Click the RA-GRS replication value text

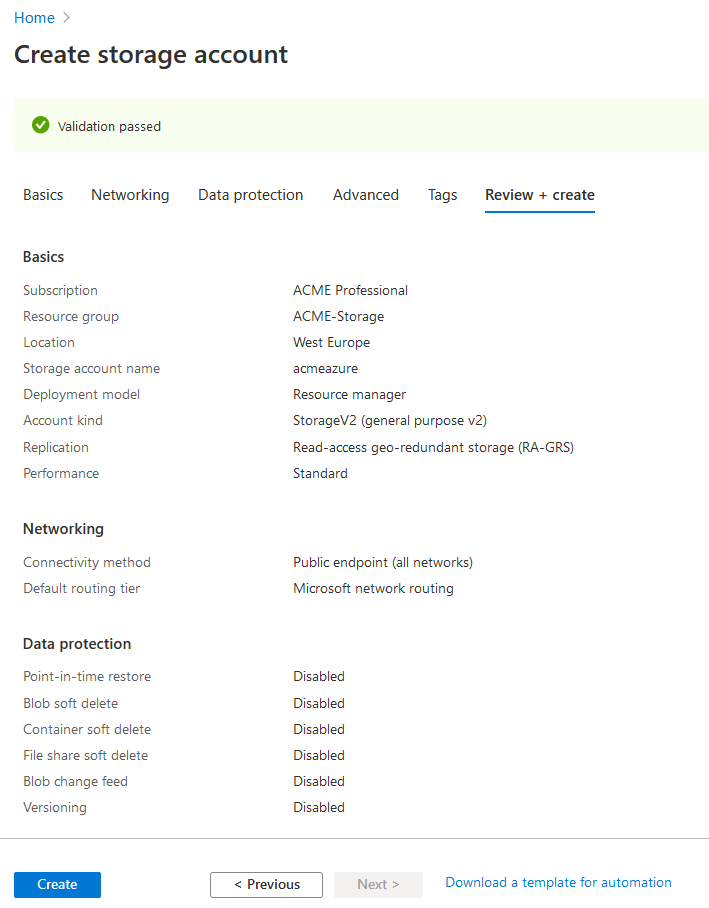433,448
